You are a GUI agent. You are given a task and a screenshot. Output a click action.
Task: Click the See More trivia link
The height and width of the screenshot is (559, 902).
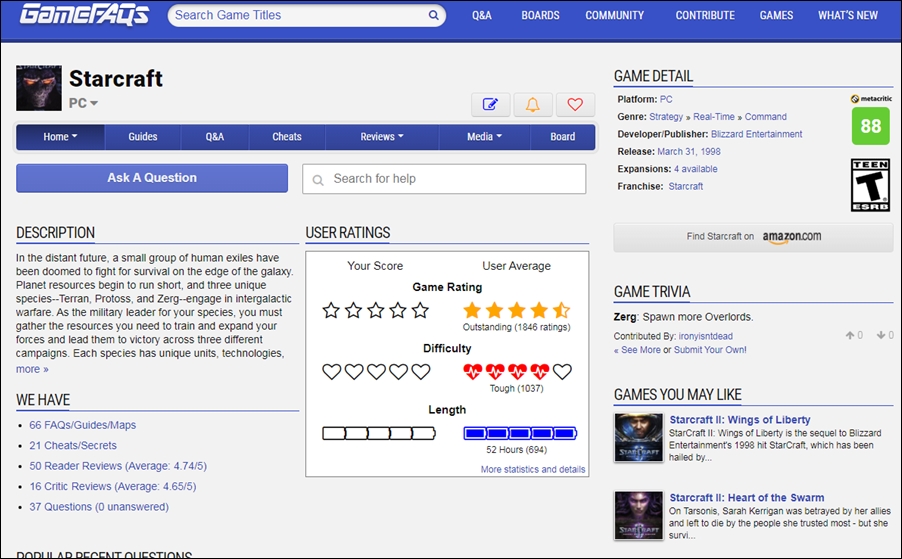pos(637,350)
